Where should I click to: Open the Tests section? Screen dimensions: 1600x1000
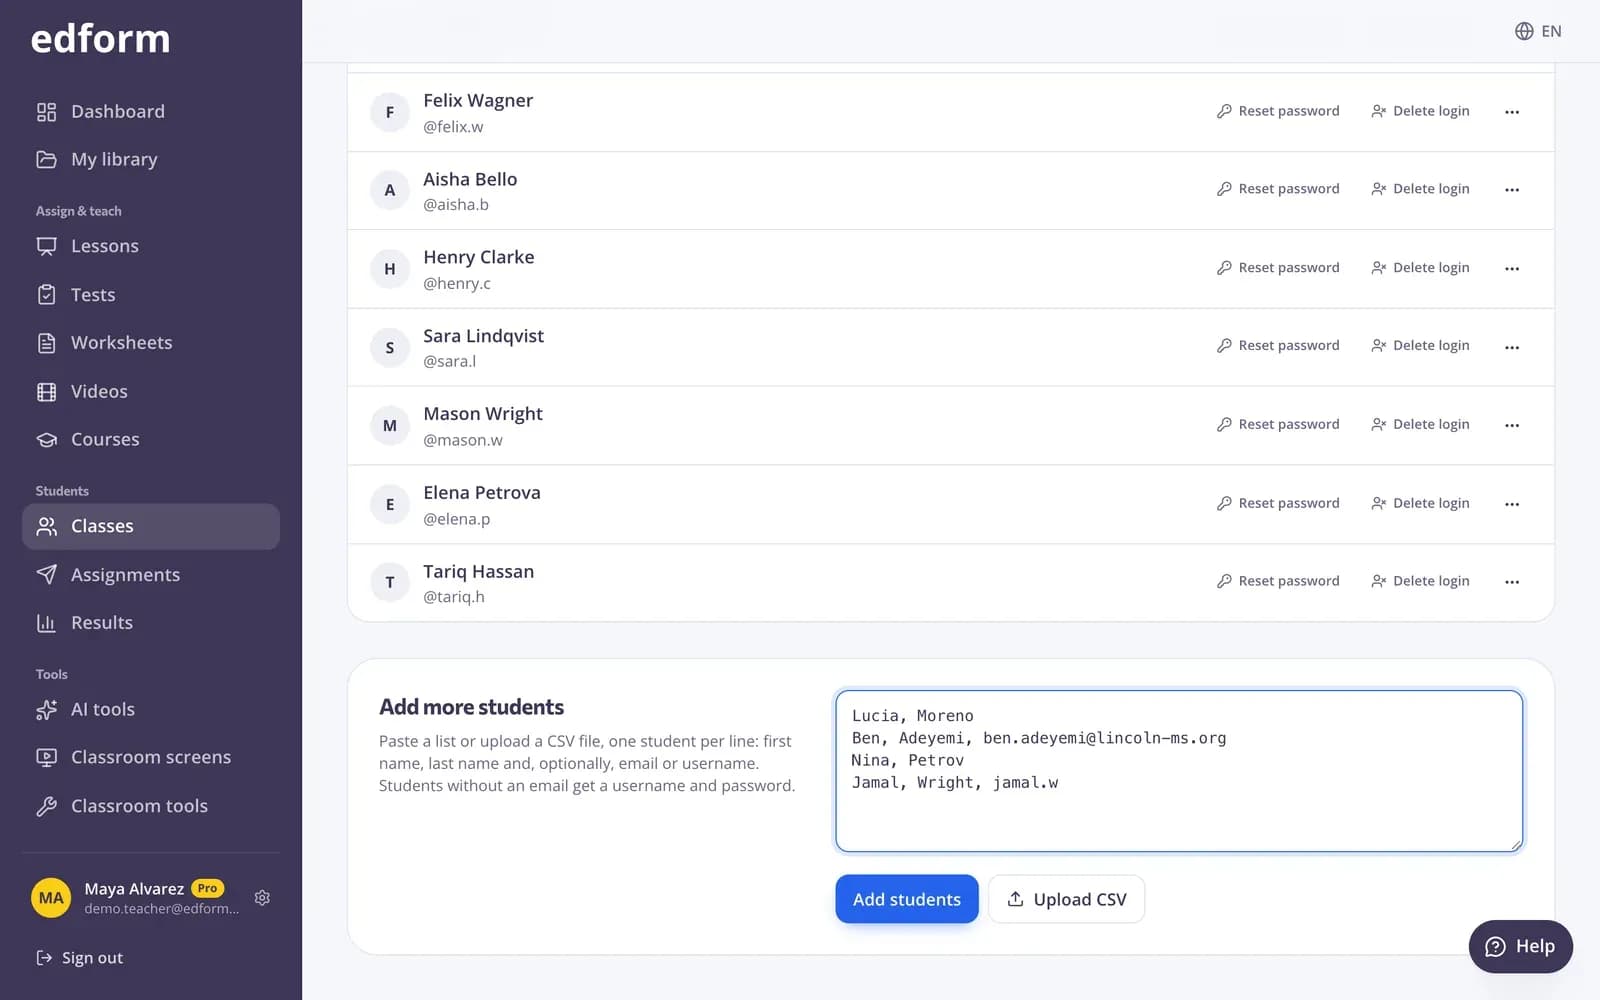(151, 295)
